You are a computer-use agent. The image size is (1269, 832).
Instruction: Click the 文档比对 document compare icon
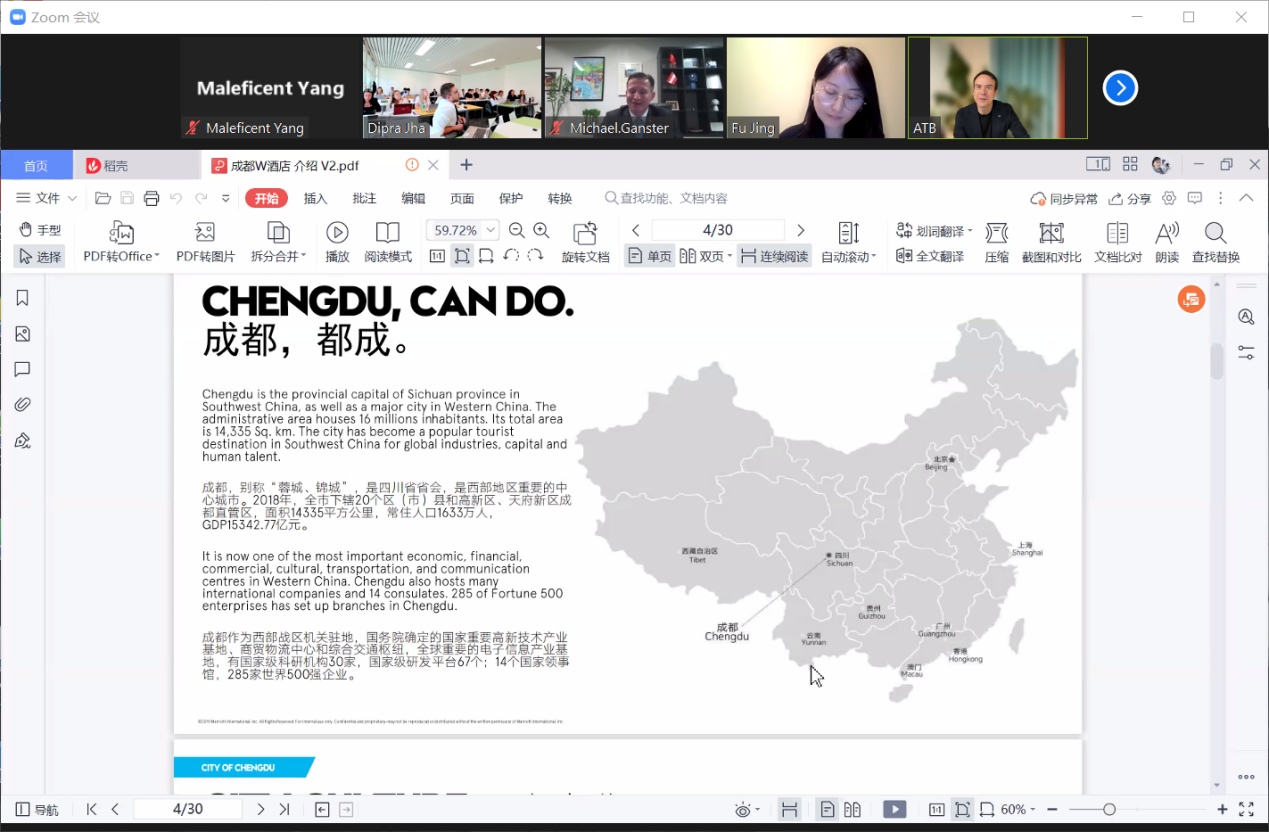1117,243
